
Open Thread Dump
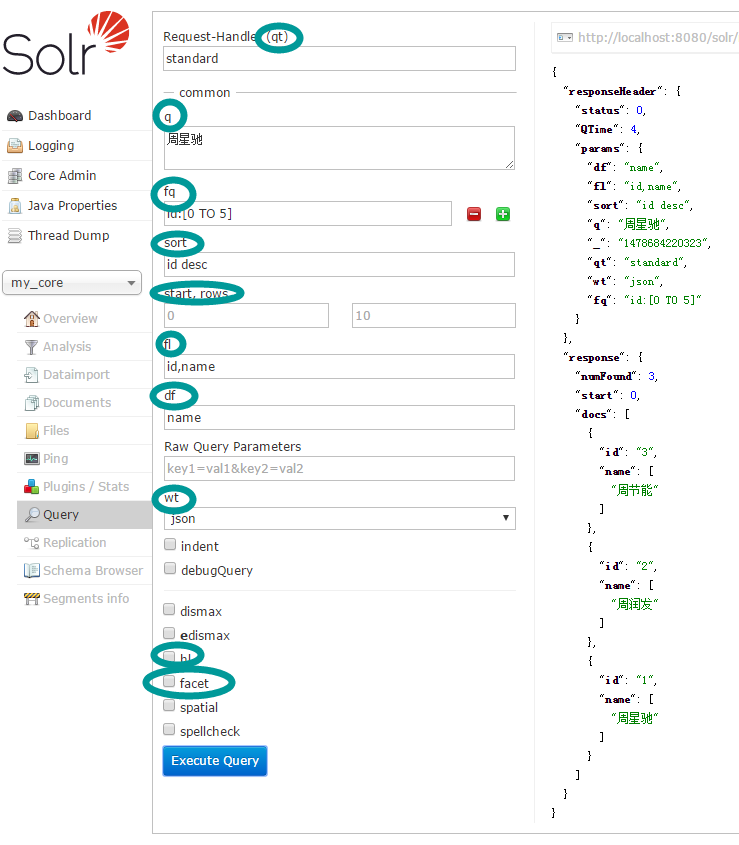point(68,236)
